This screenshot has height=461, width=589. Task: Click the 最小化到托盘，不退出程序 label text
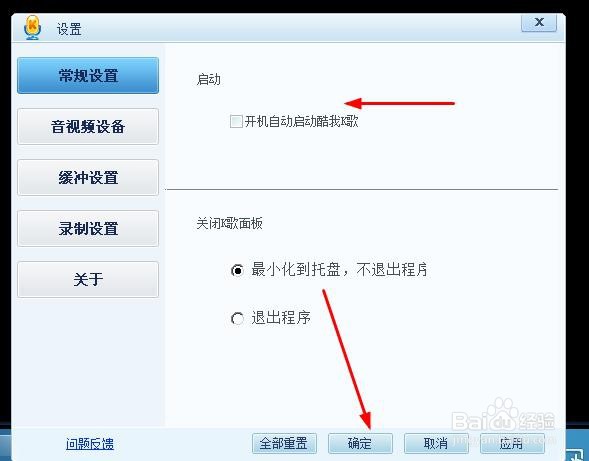[339, 269]
